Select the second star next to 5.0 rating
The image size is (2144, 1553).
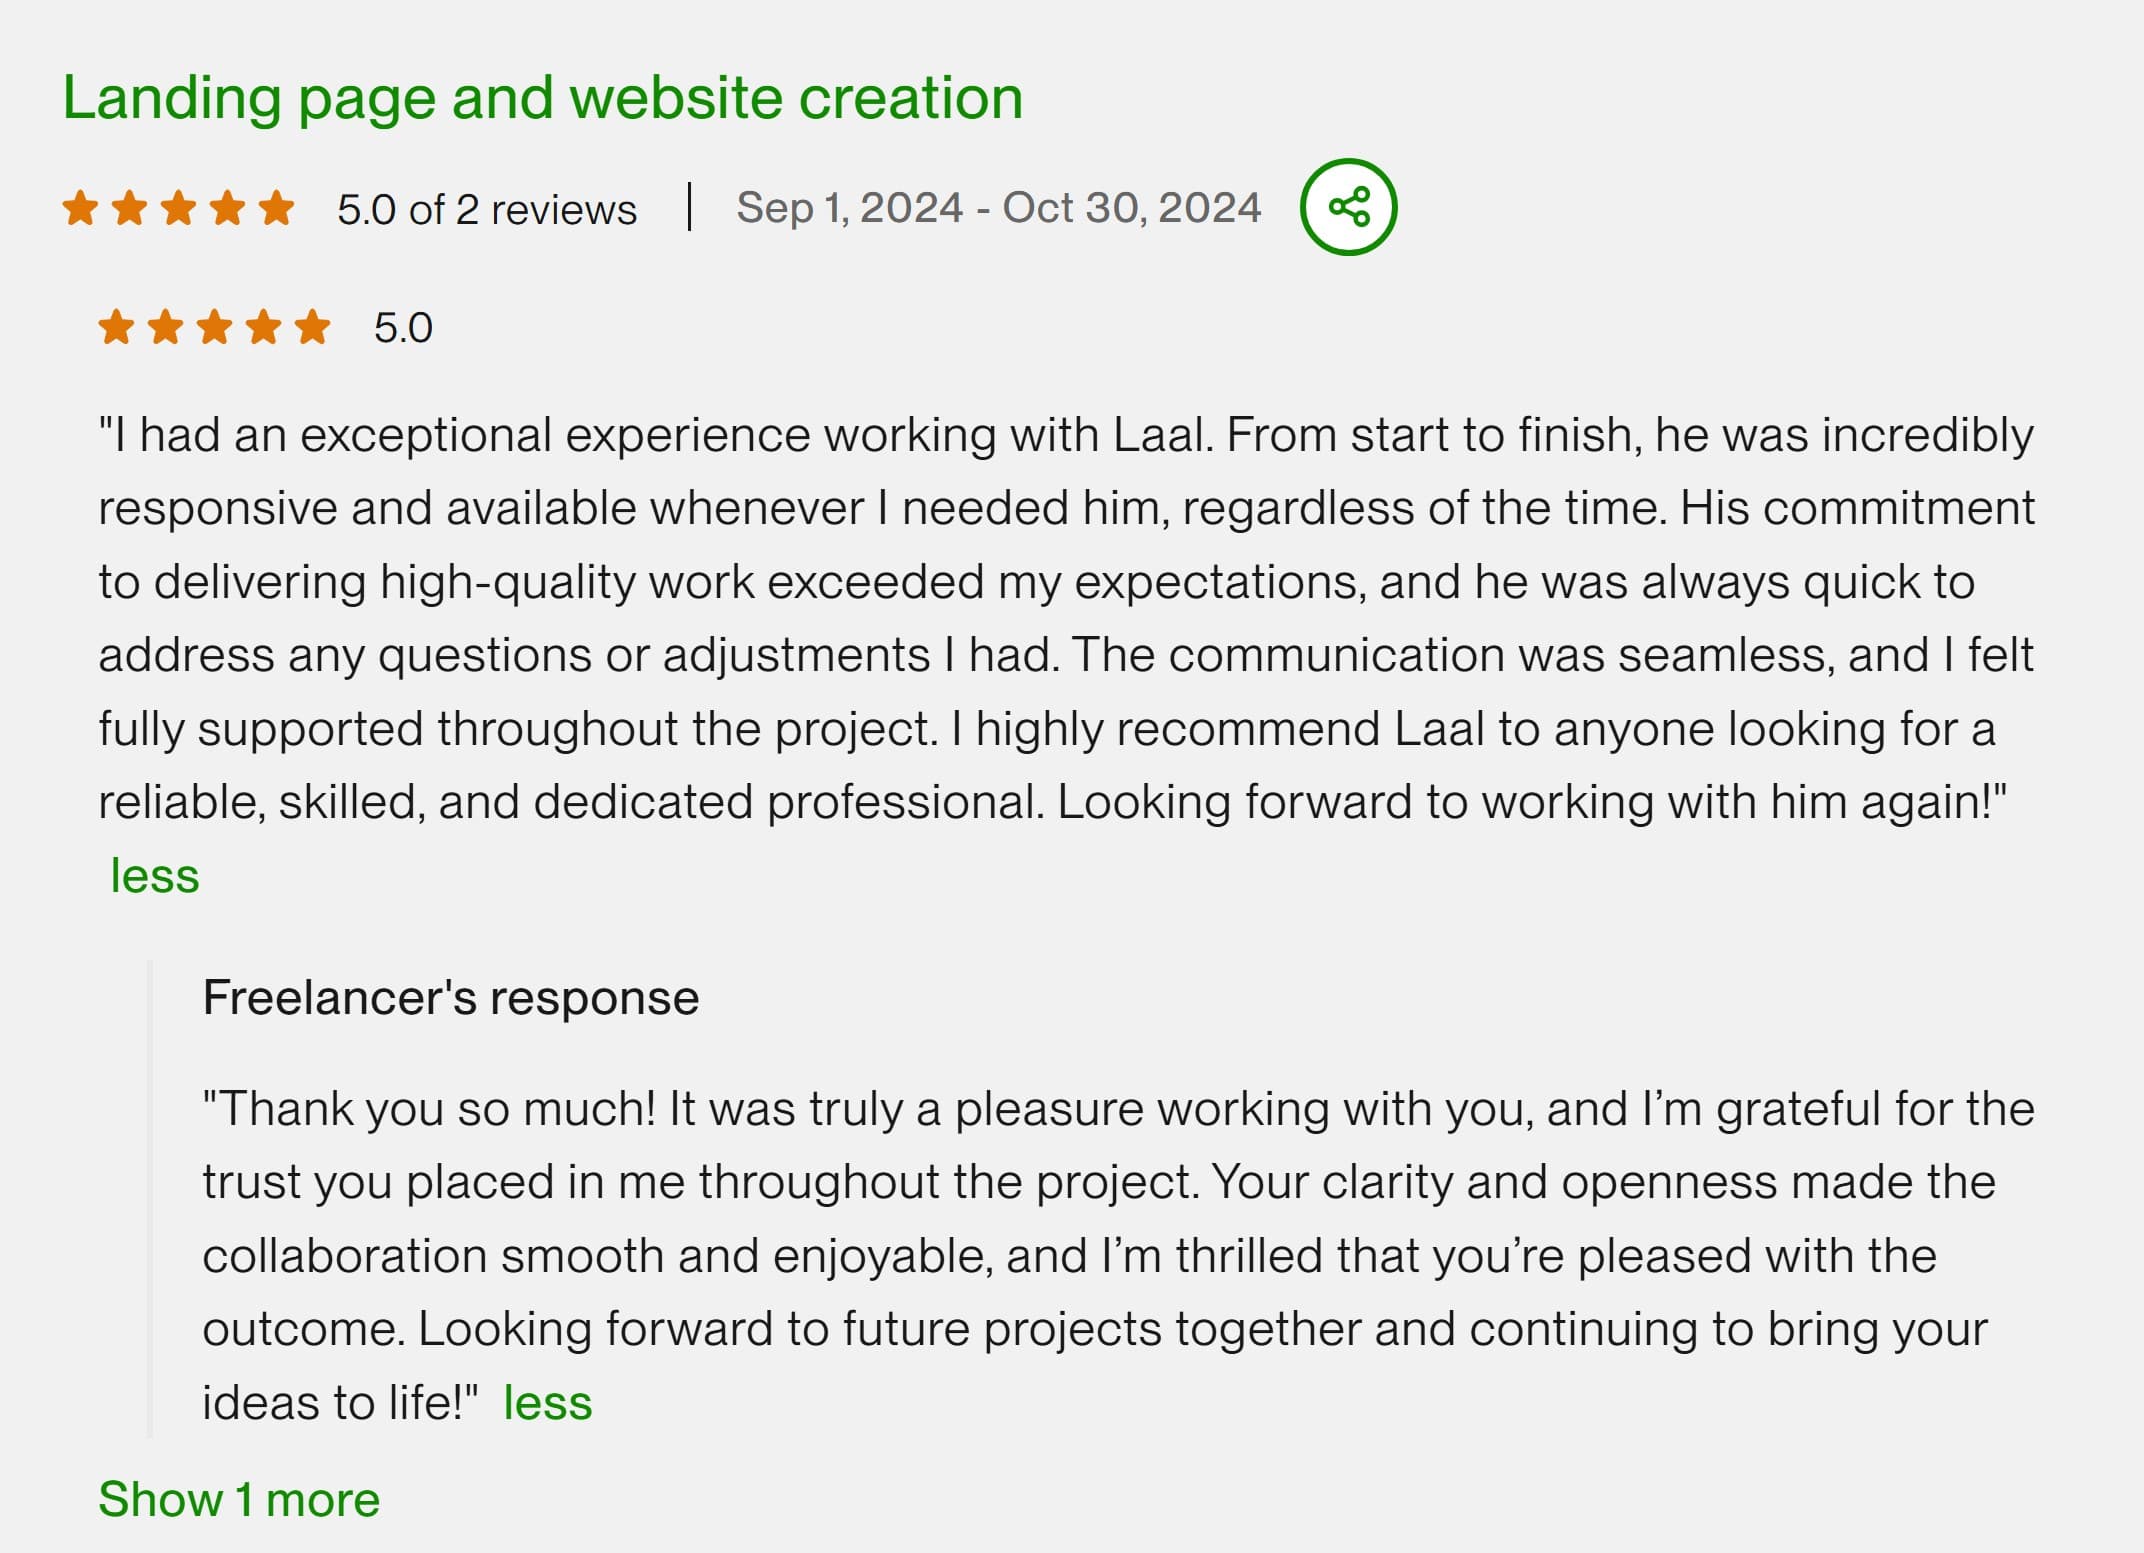click(164, 325)
